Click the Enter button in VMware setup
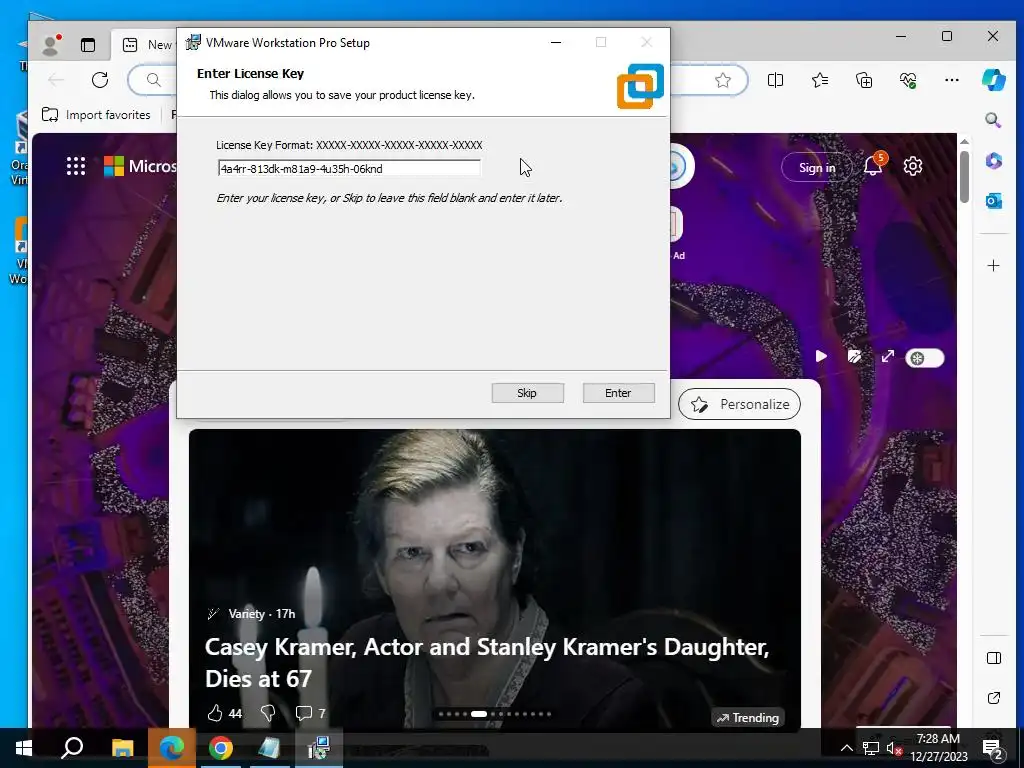The height and width of the screenshot is (768, 1024). 618,393
